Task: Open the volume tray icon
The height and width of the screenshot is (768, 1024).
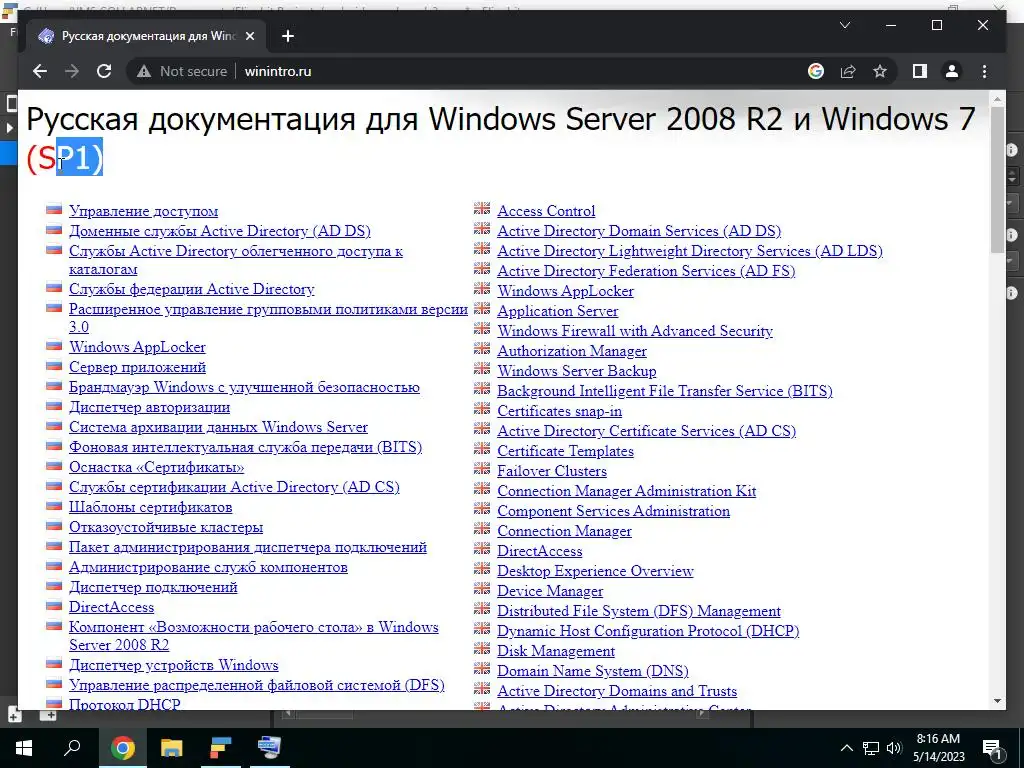Action: (x=894, y=748)
